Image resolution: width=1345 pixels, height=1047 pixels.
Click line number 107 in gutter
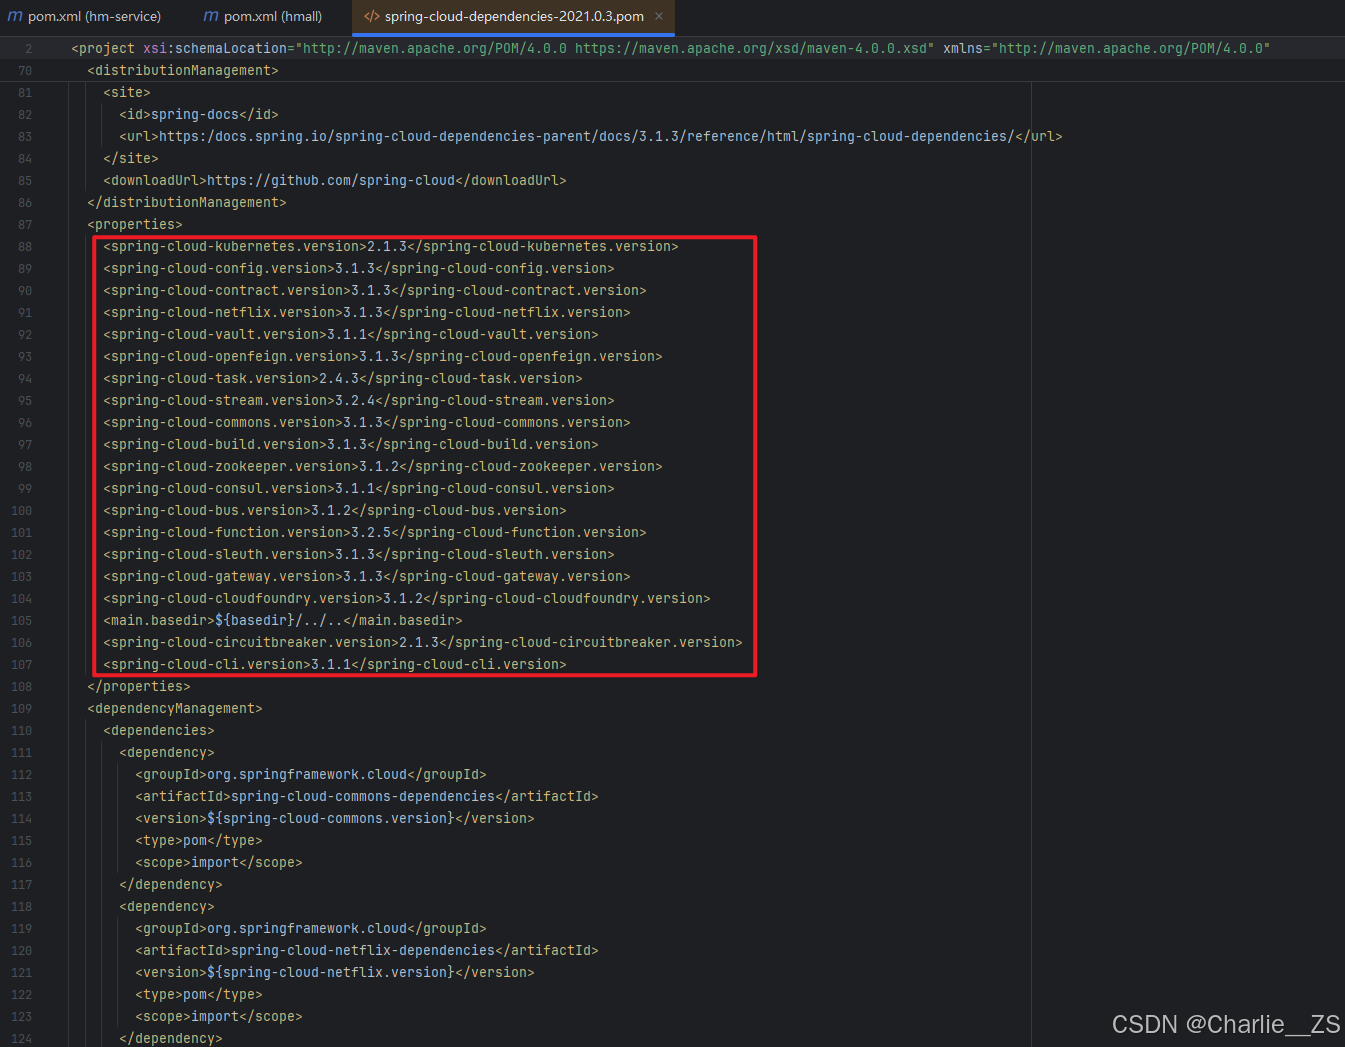tap(22, 664)
